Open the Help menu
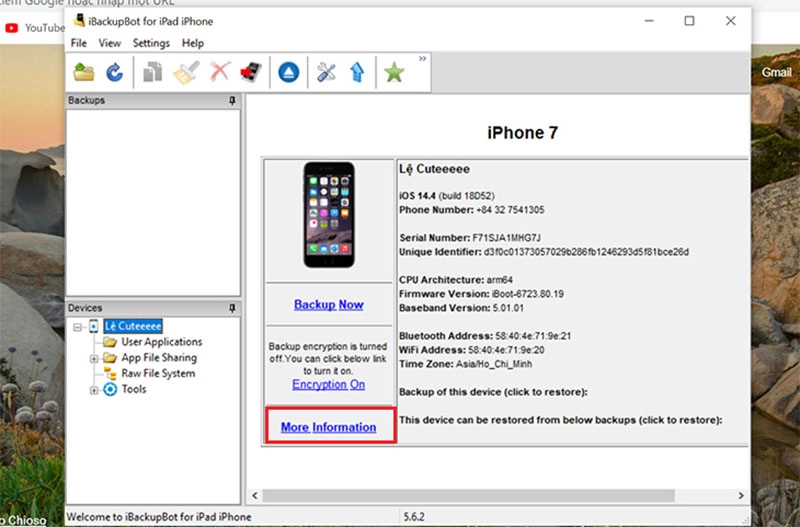 pyautogui.click(x=193, y=43)
